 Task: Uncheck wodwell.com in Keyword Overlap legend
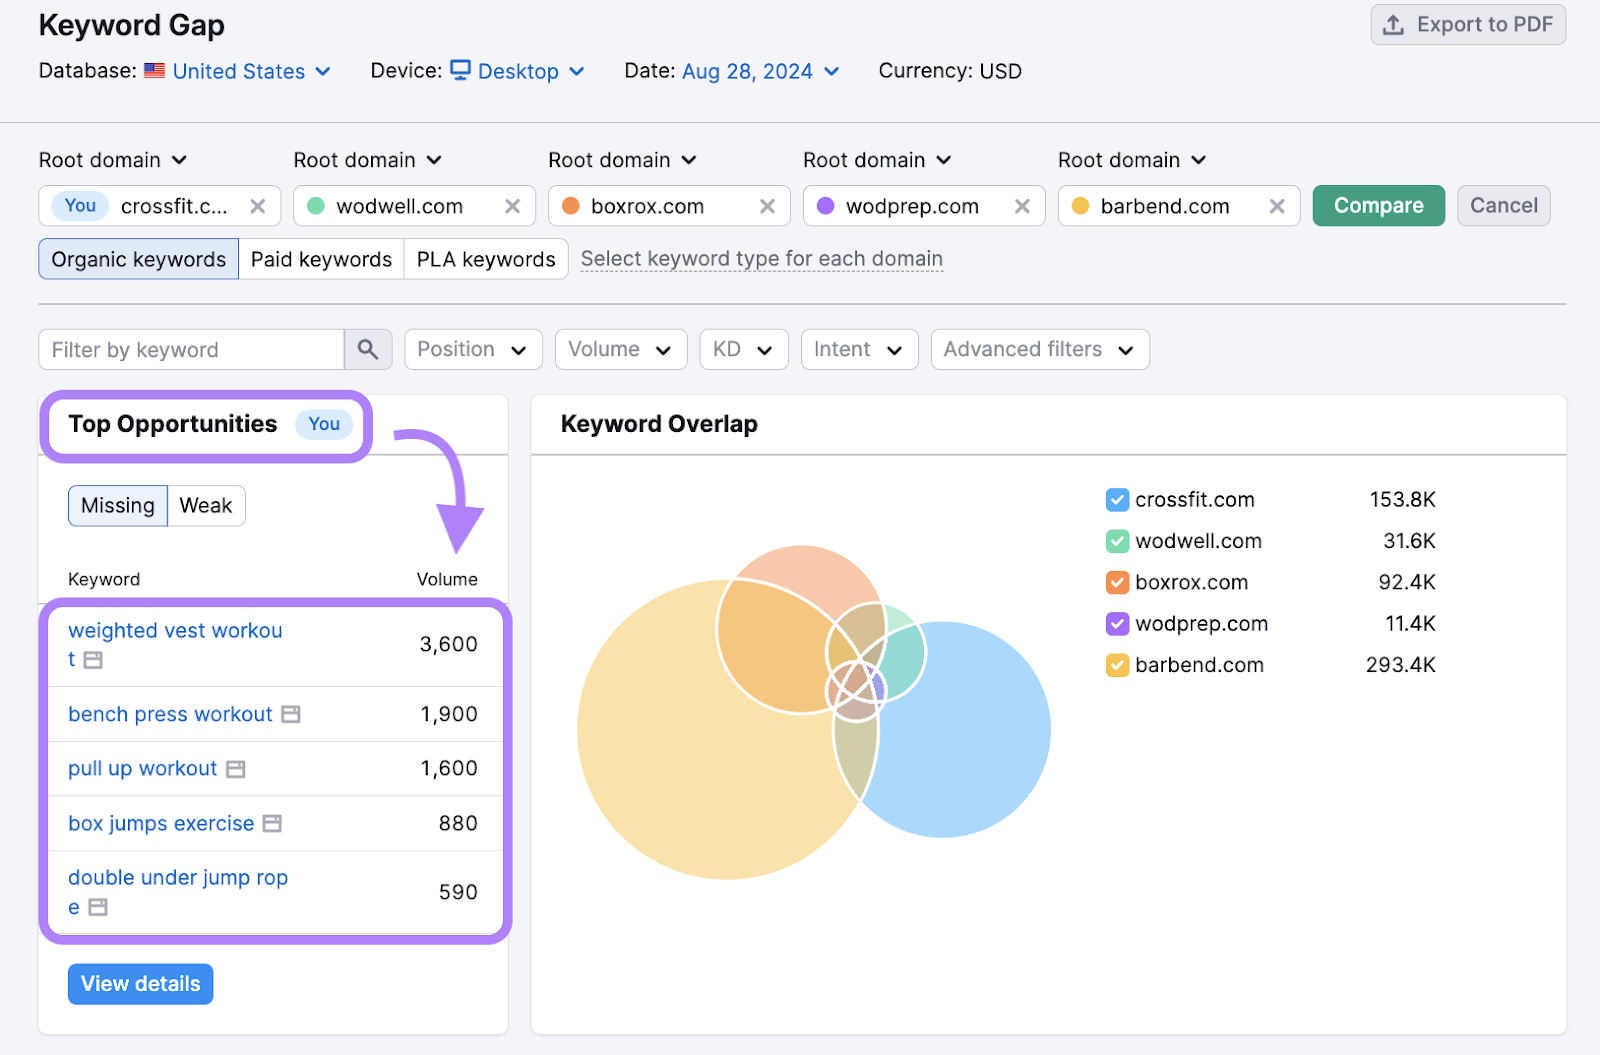1117,541
